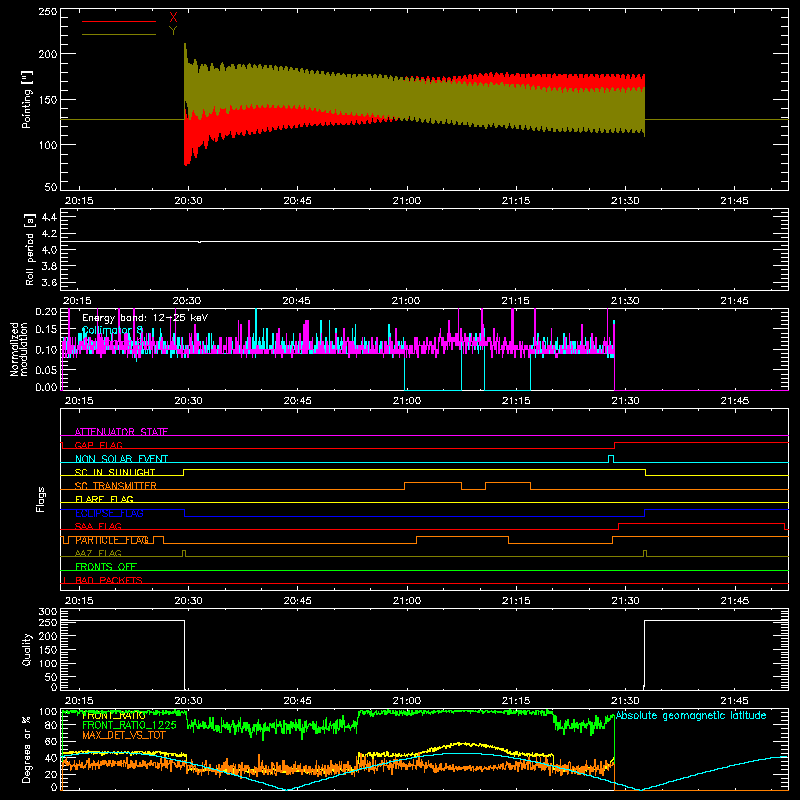Select the NON_SOLAR_EVENT flag label
Image resolution: width=800 pixels, height=800 pixels.
[x=121, y=459]
